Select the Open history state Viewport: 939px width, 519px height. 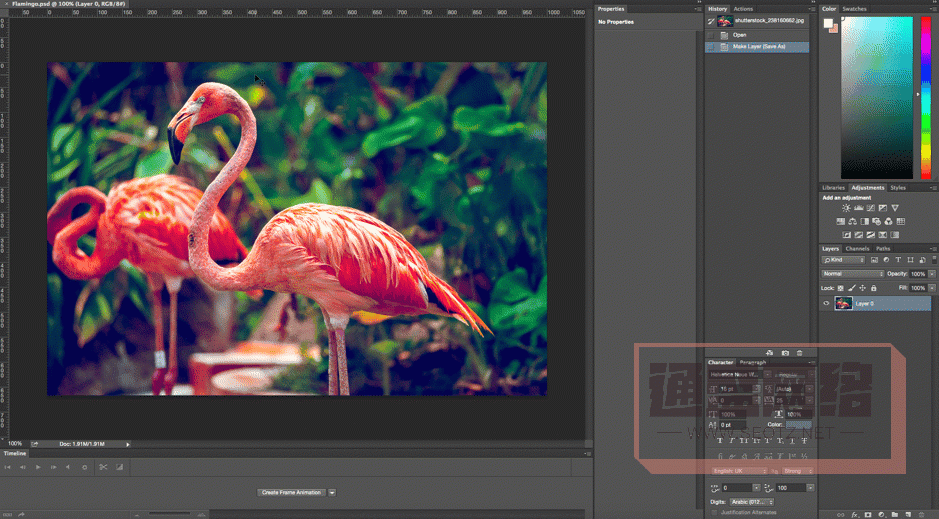tap(740, 35)
